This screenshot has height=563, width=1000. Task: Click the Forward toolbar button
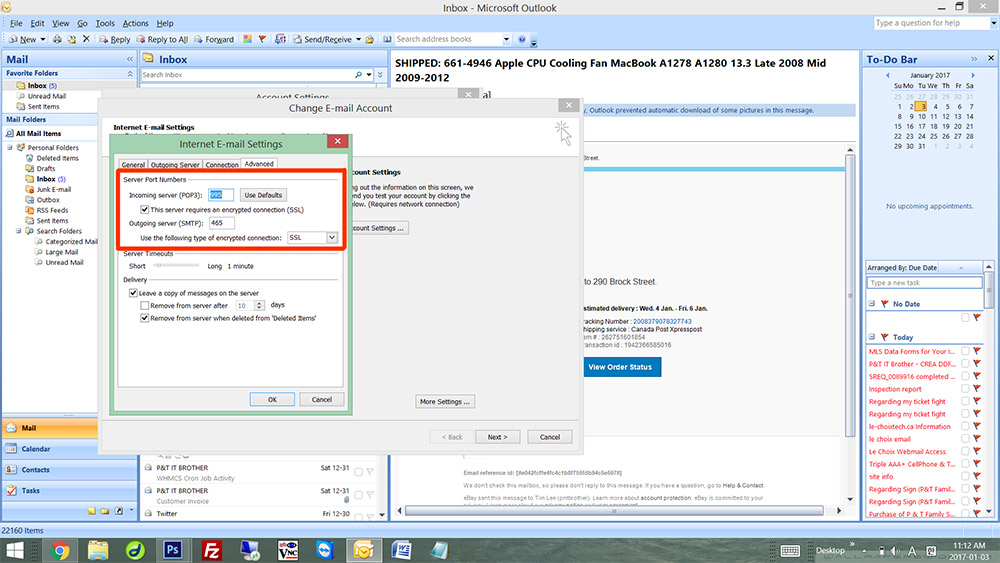214,40
